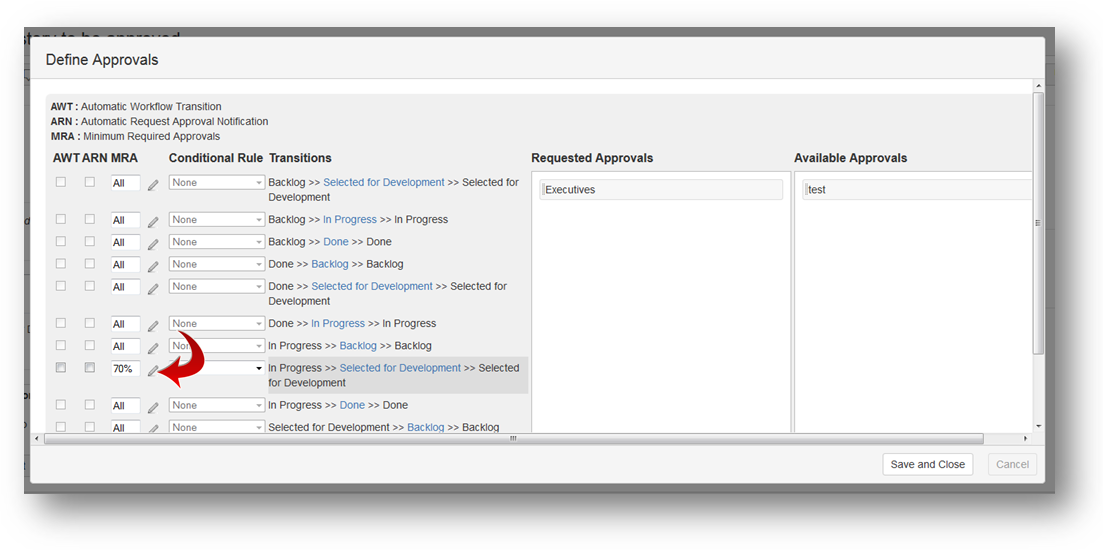Click Save and Close button
1103x550 pixels.
(x=927, y=464)
